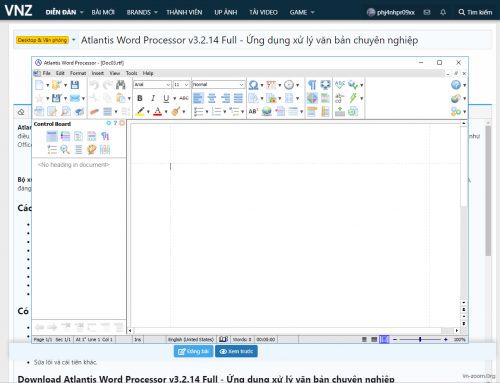Expand the font color dropdown arrow
The image size is (500, 383).
point(166,112)
